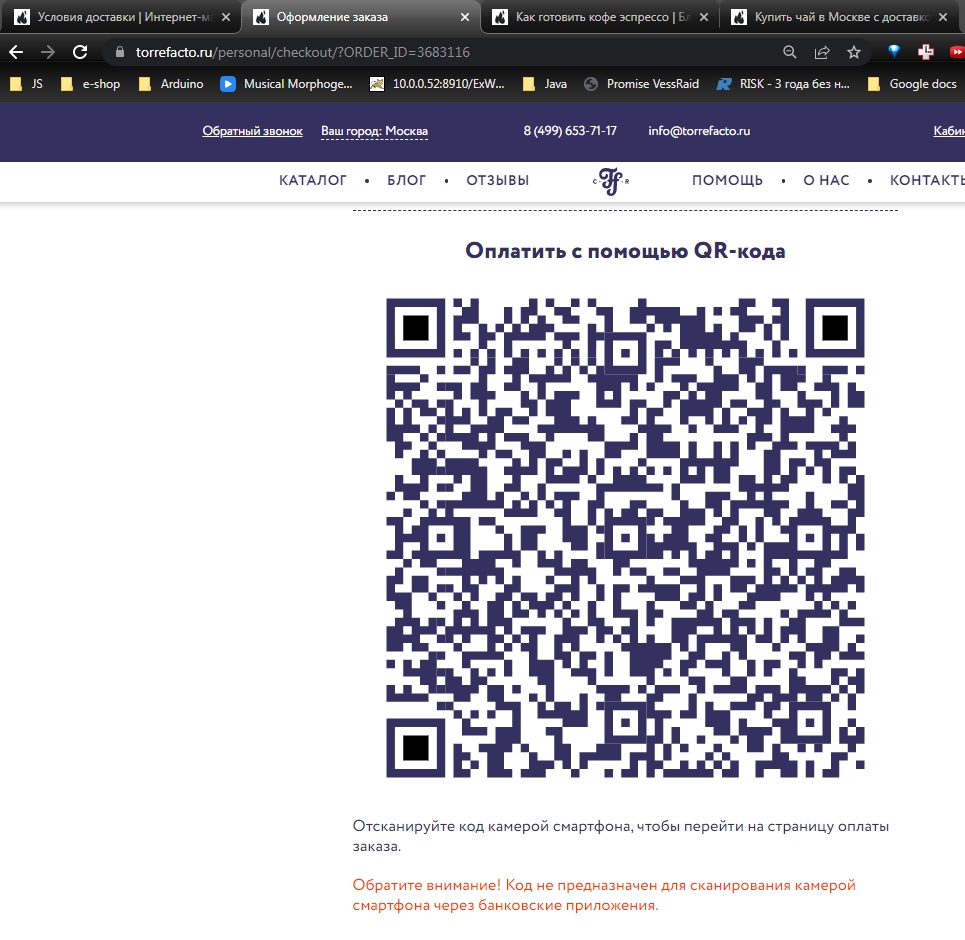This screenshot has height=940, width=965.
Task: Click the Torrefacto logo in the site header
Action: point(610,181)
